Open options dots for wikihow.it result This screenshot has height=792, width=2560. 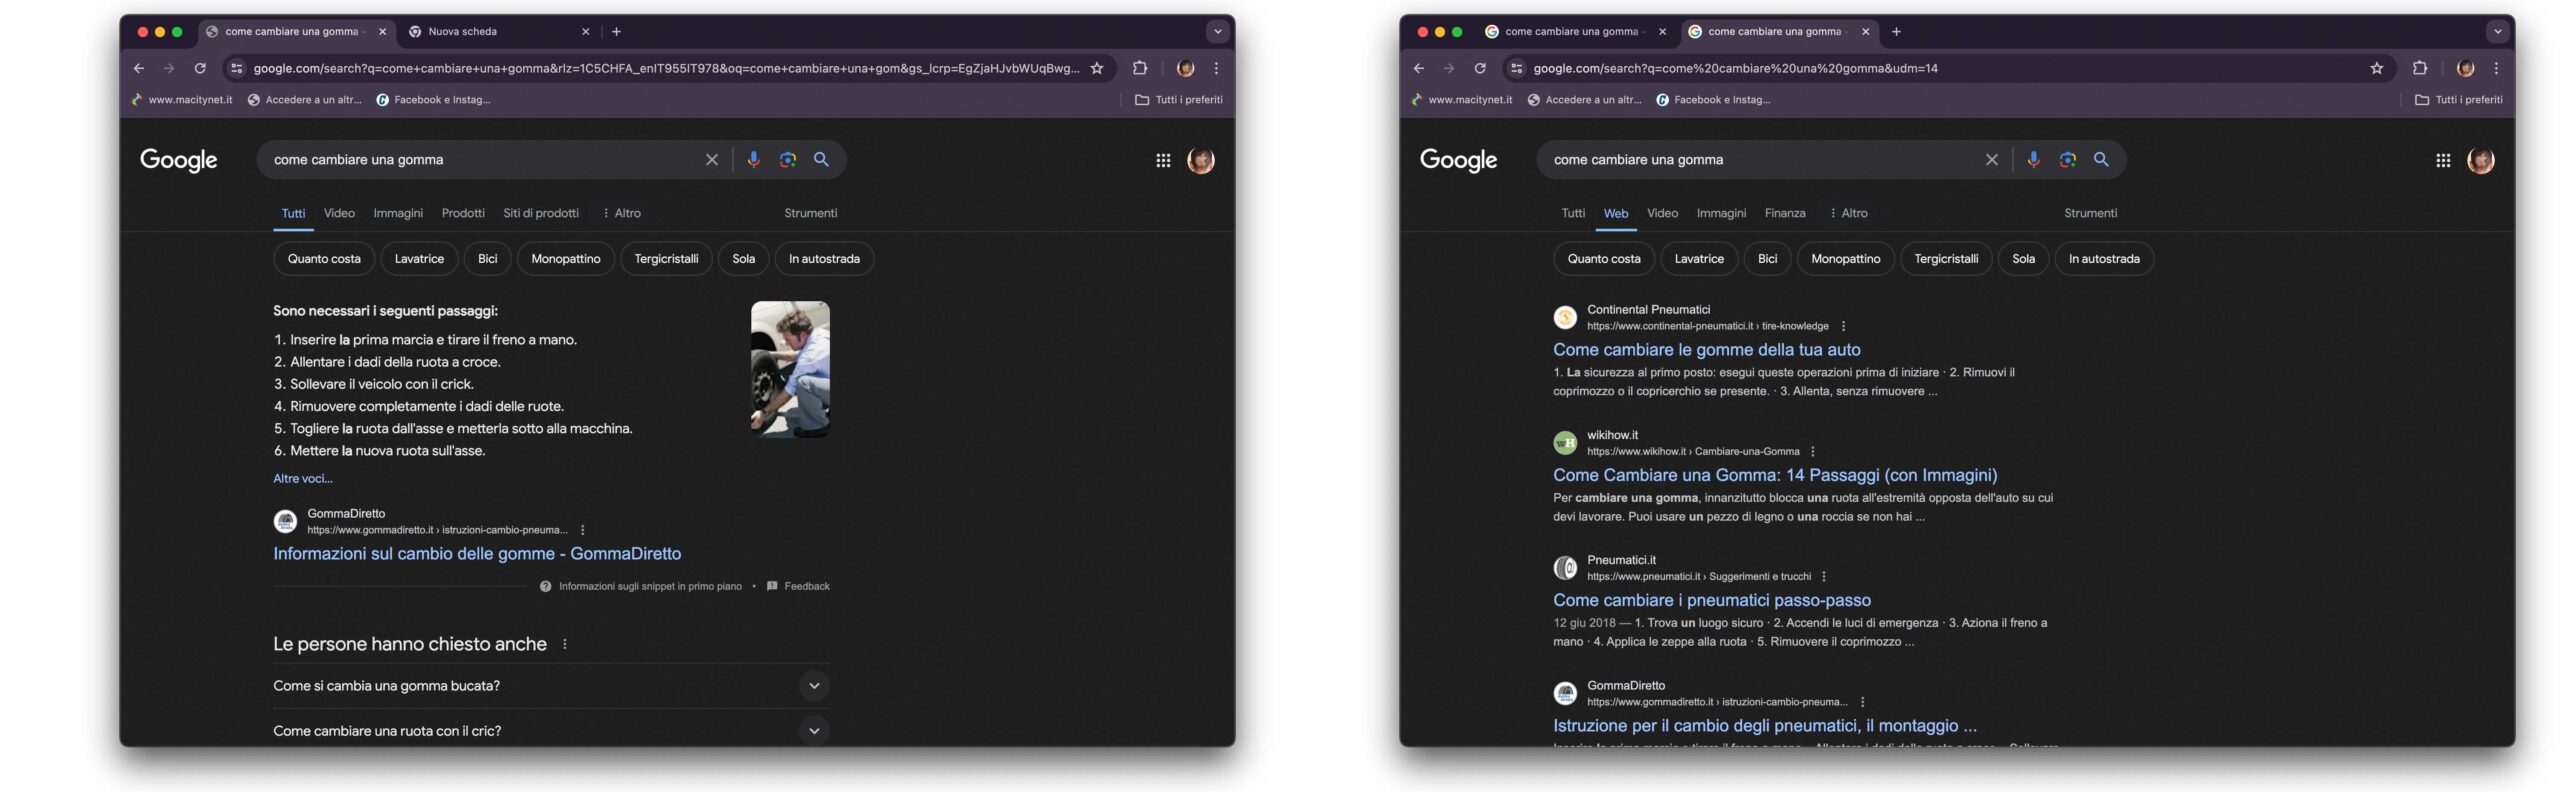[1813, 451]
